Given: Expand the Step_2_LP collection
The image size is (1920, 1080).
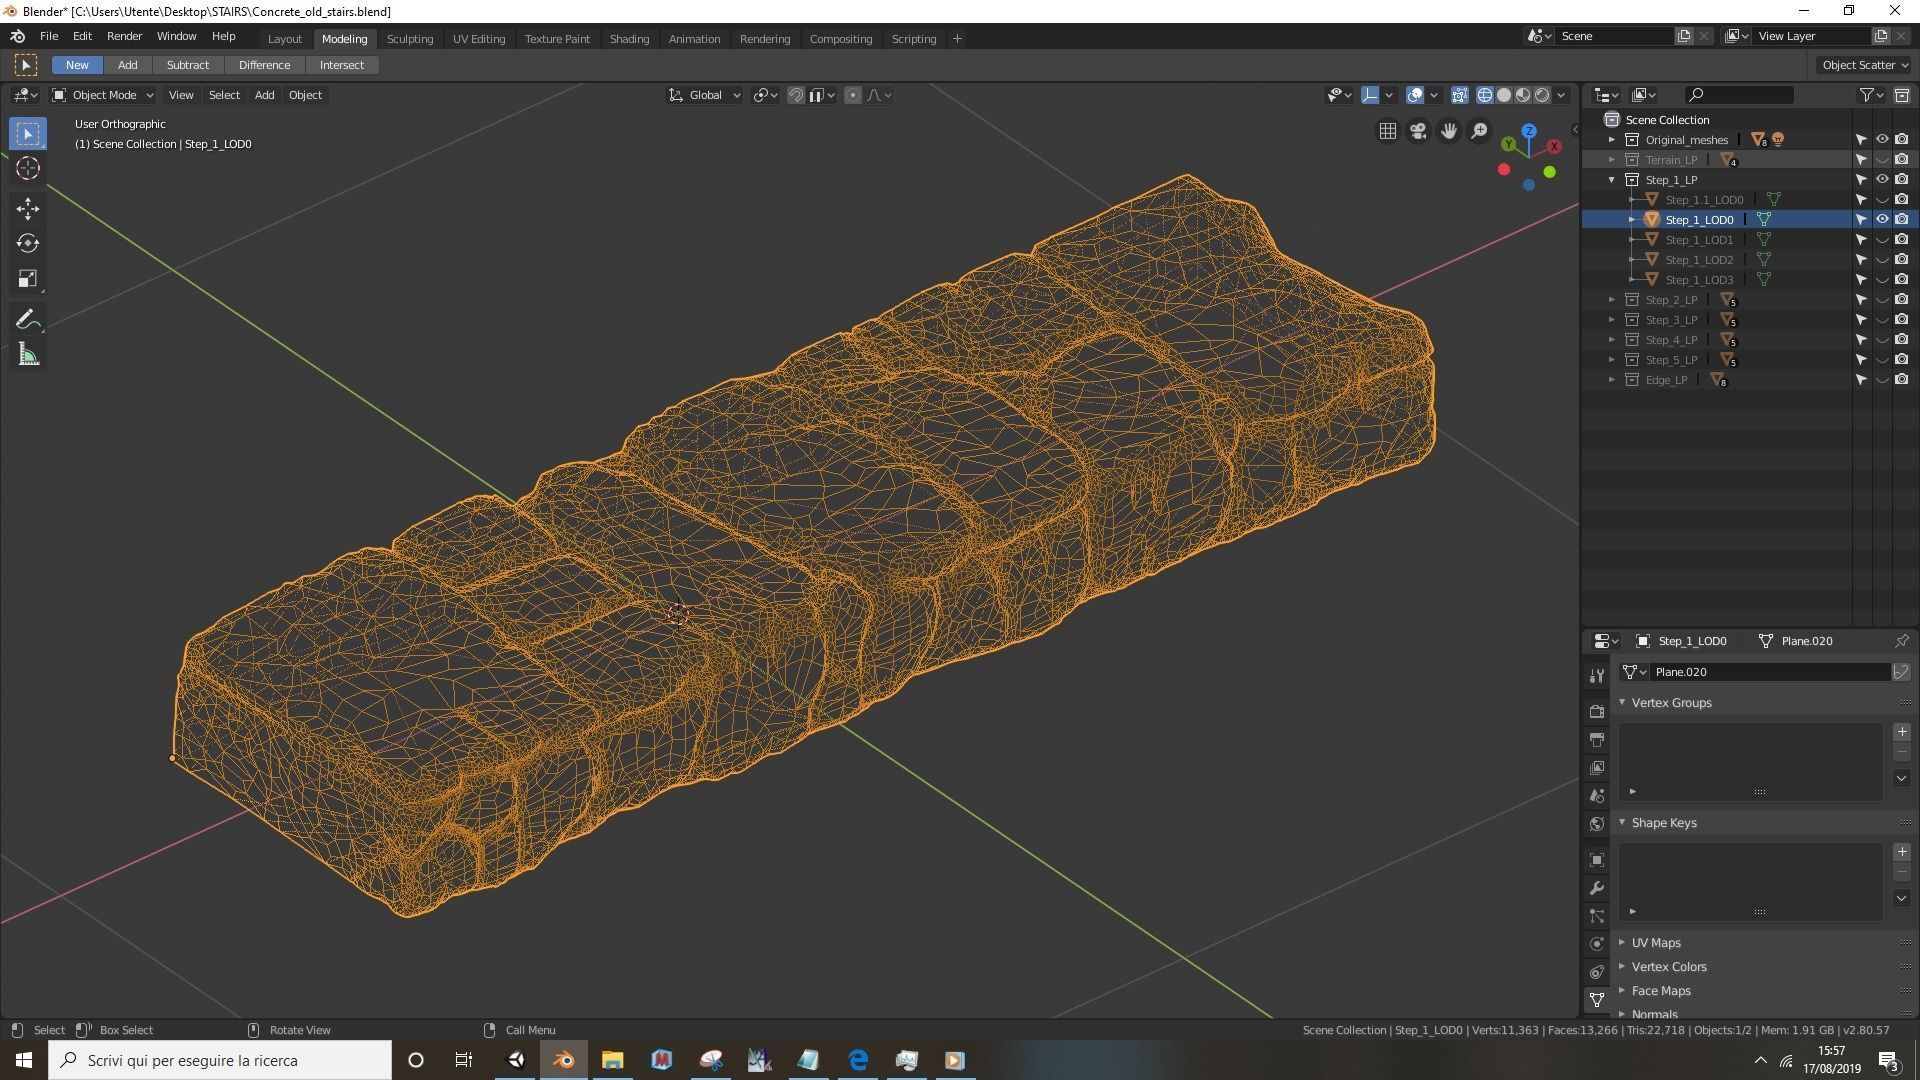Looking at the screenshot, I should click(1612, 300).
